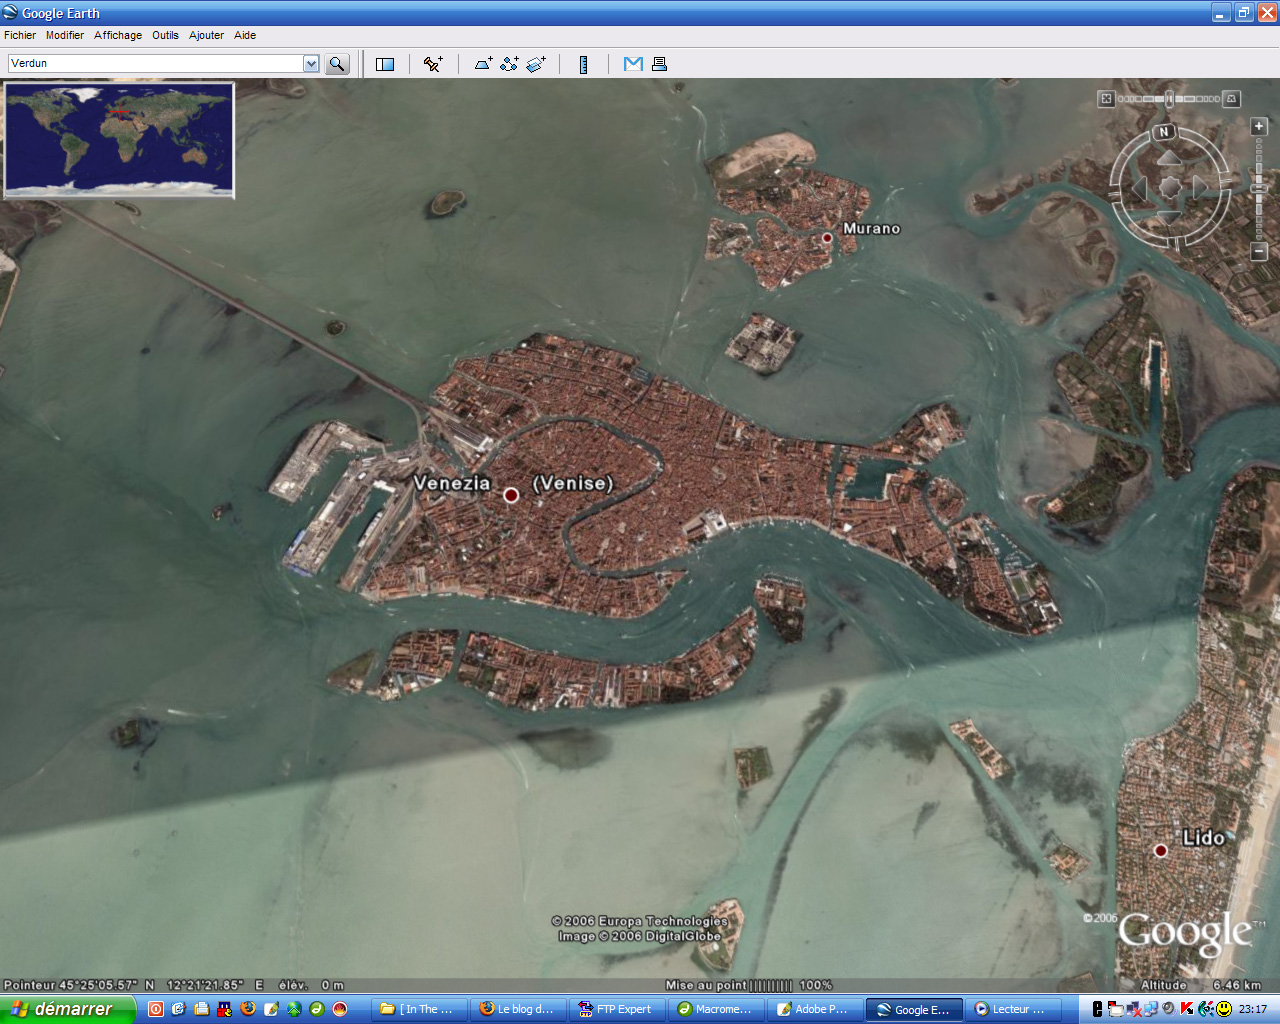Zoom out with the minus button
The height and width of the screenshot is (1024, 1280).
click(1259, 251)
